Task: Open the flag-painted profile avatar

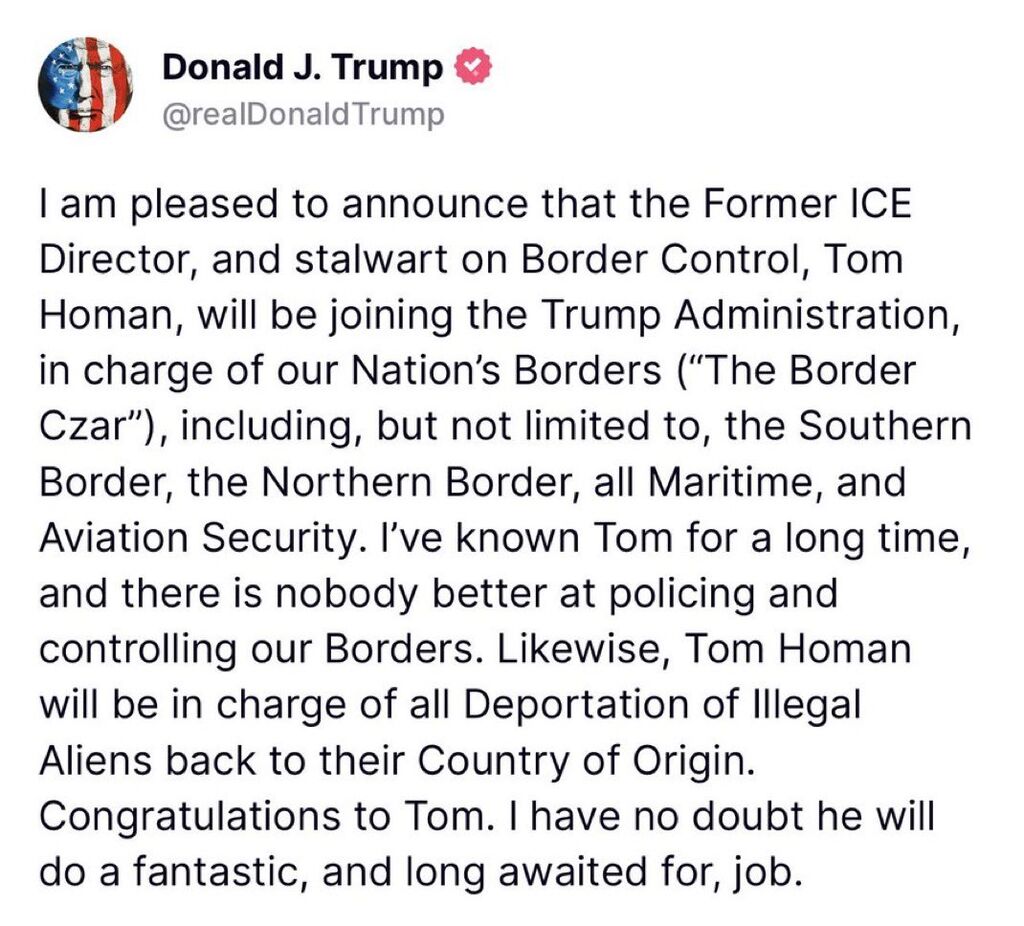Action: tap(85, 85)
